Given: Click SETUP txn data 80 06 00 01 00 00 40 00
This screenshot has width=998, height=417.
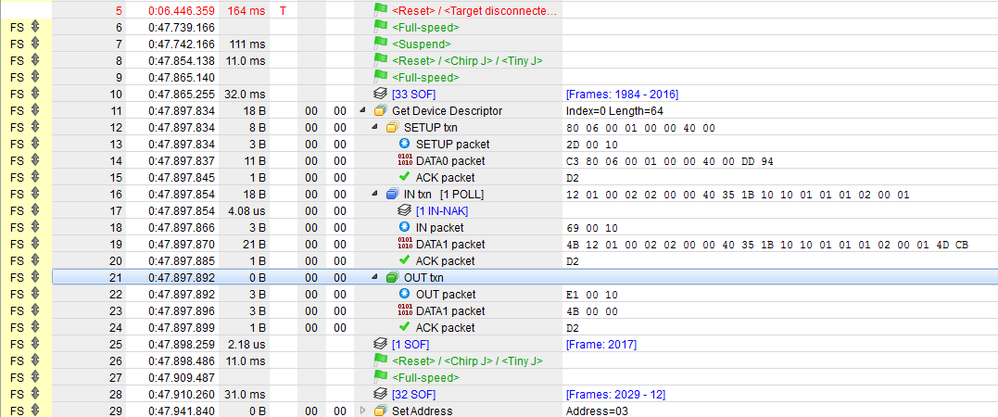Looking at the screenshot, I should tap(641, 128).
